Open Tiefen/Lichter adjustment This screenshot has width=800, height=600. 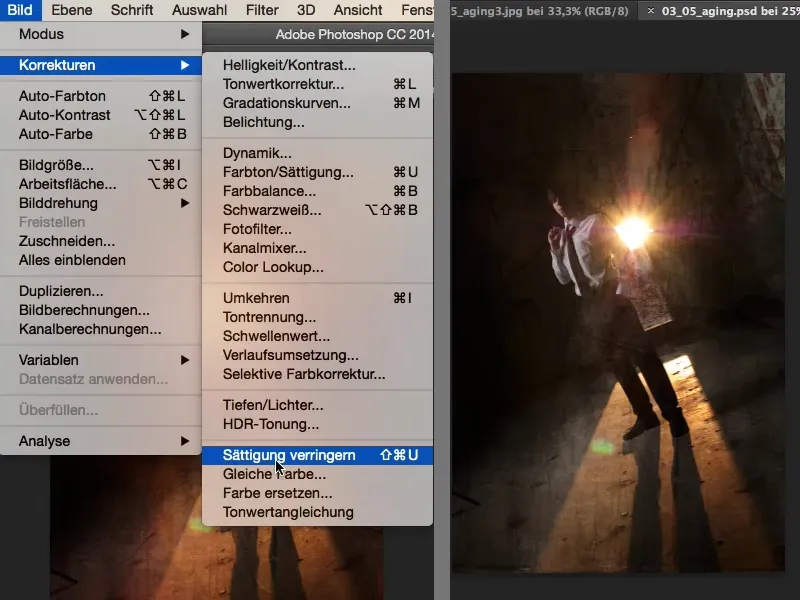pyautogui.click(x=270, y=405)
